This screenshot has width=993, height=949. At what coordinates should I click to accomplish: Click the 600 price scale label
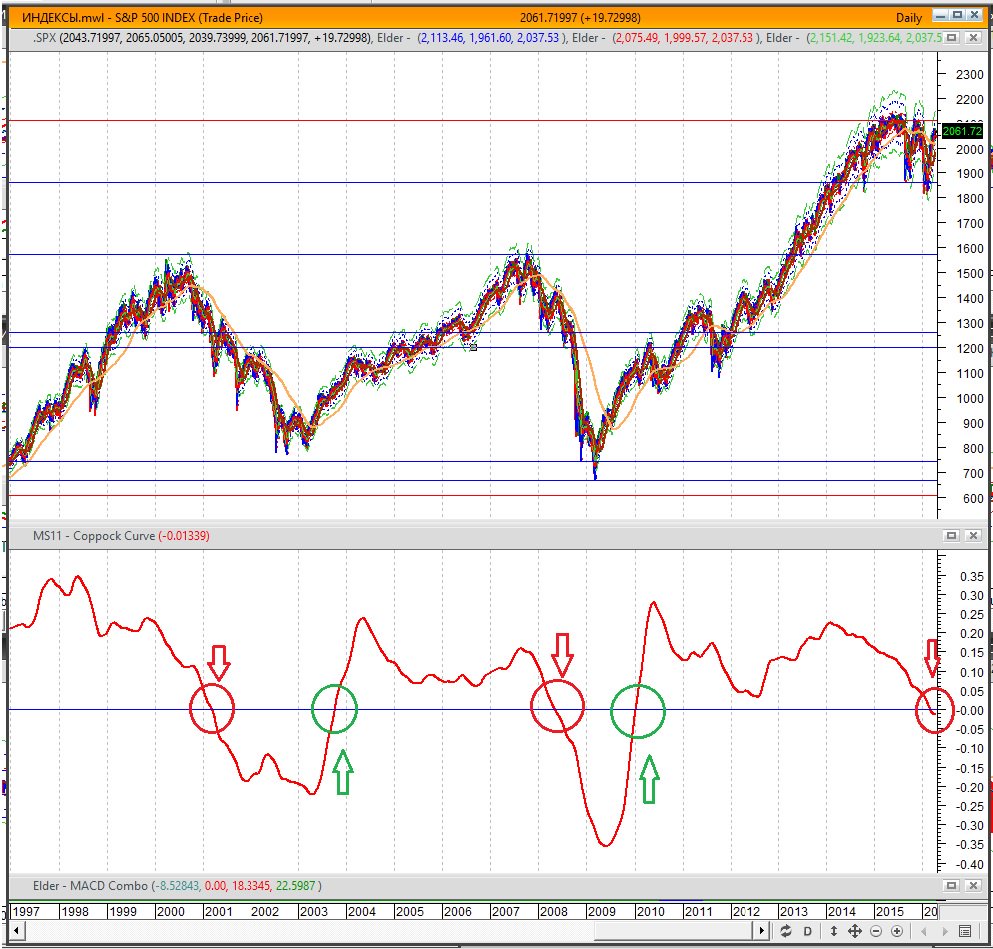972,498
